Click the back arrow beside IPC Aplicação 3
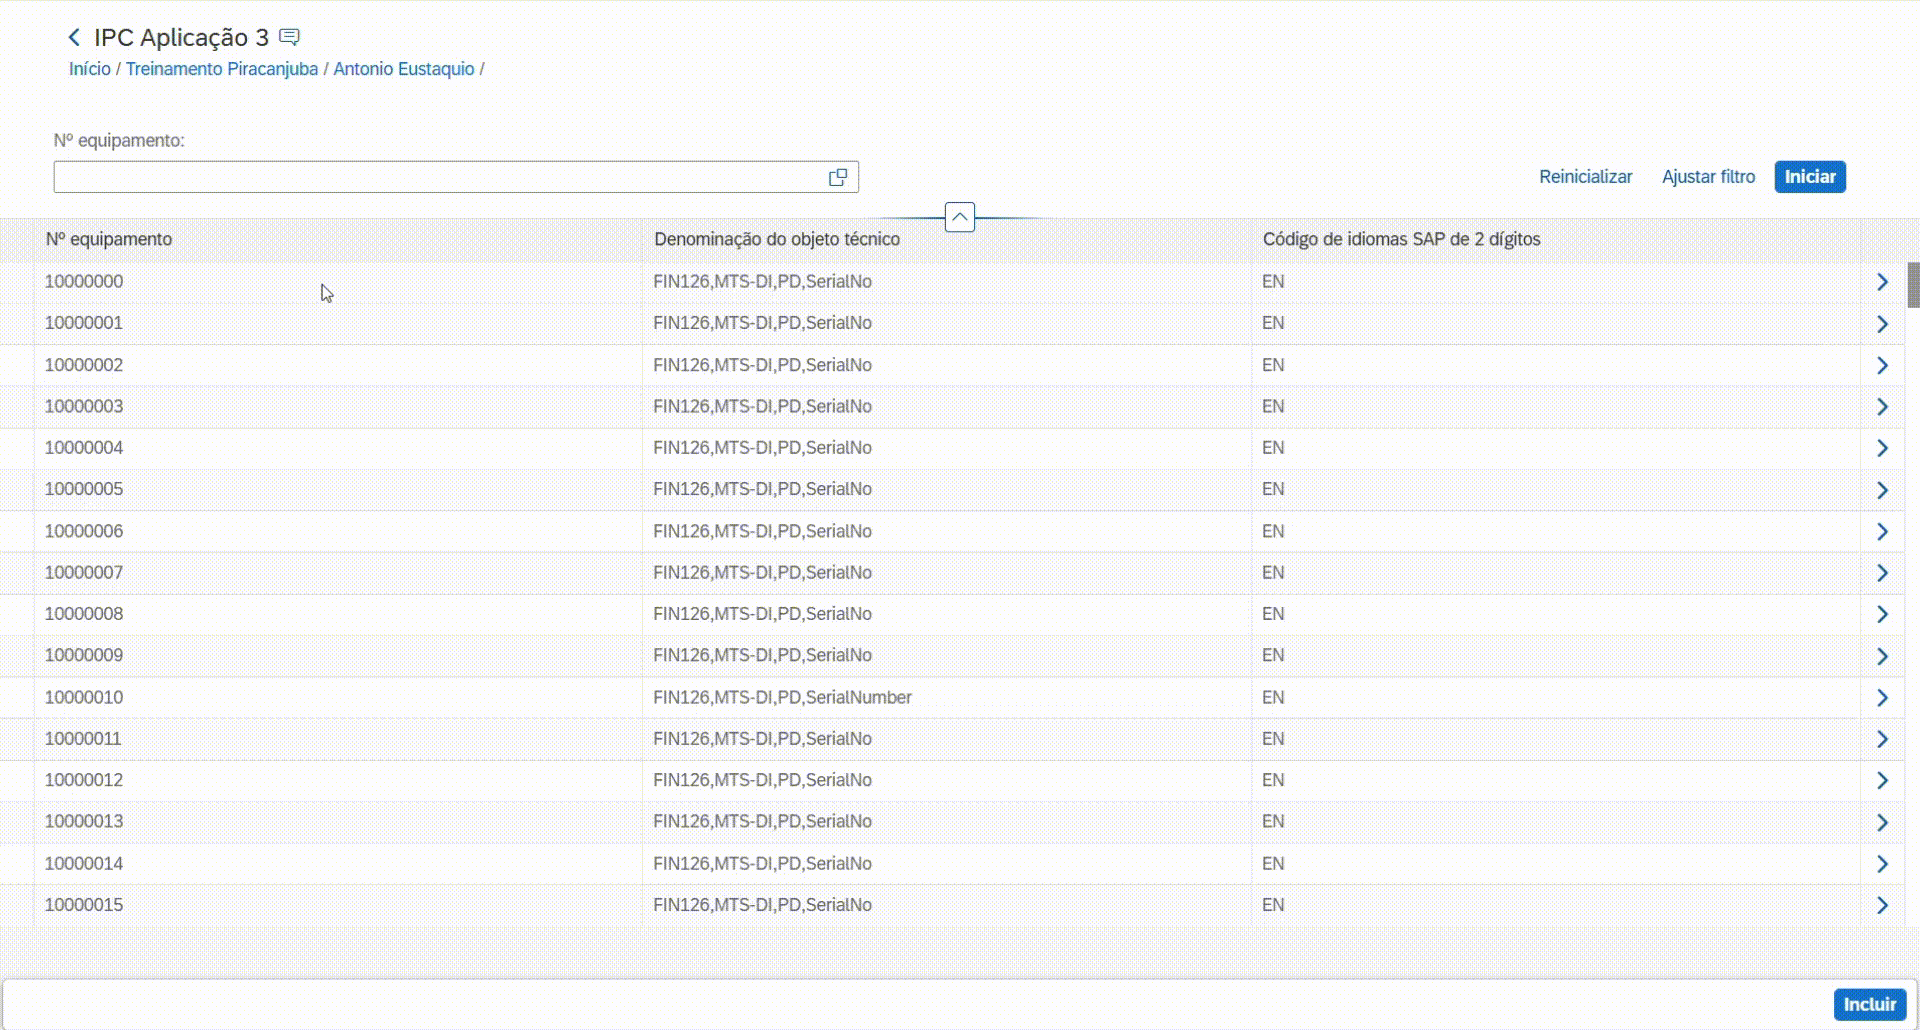This screenshot has height=1030, width=1920. click(x=74, y=38)
